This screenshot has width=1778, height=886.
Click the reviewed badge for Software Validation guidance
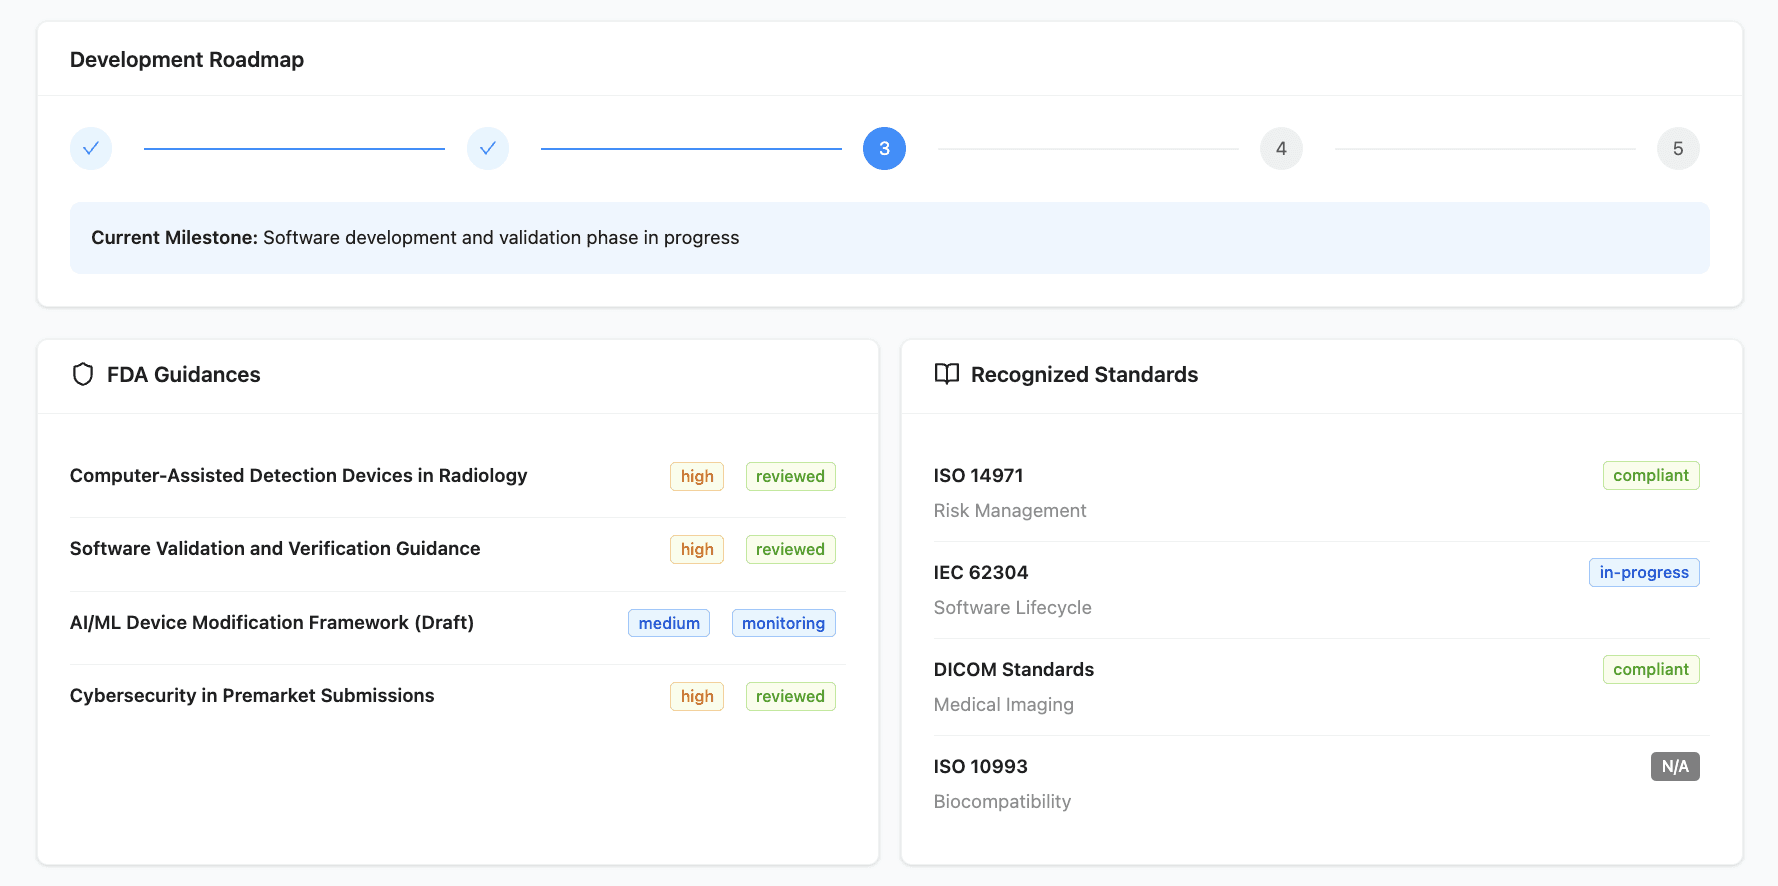(x=790, y=550)
